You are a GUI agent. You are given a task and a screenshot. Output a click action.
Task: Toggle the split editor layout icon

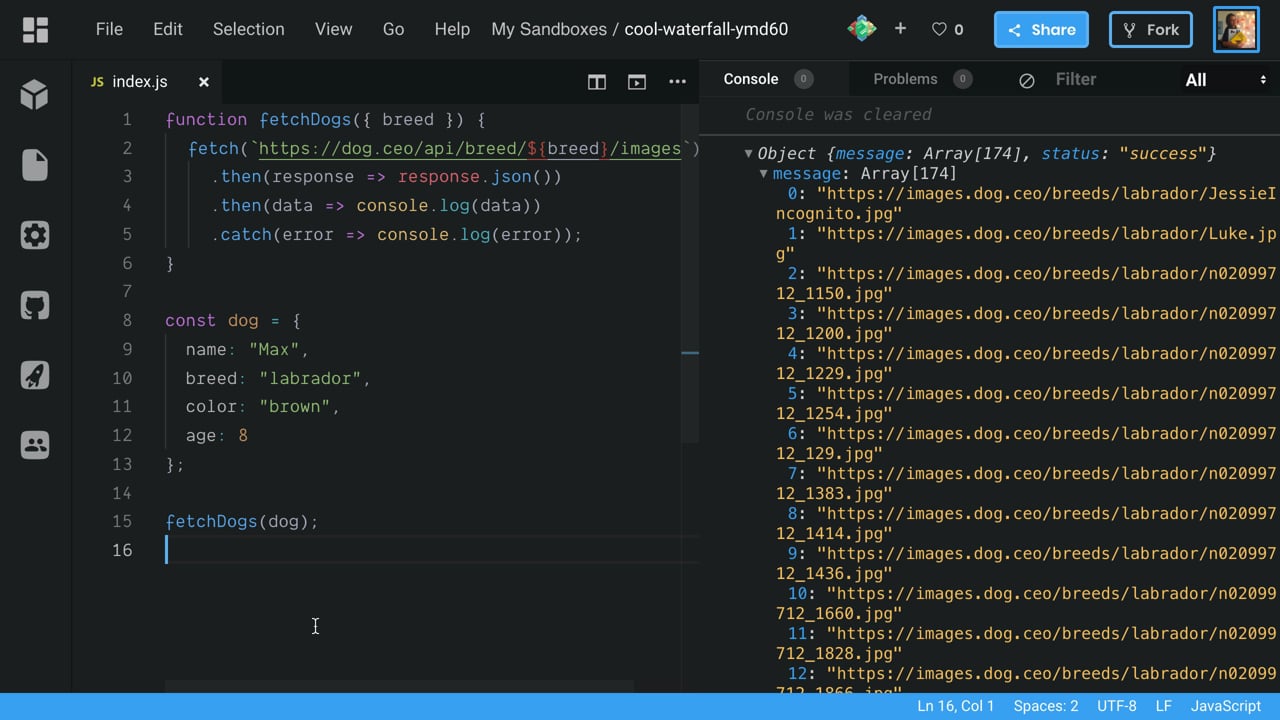(x=597, y=82)
